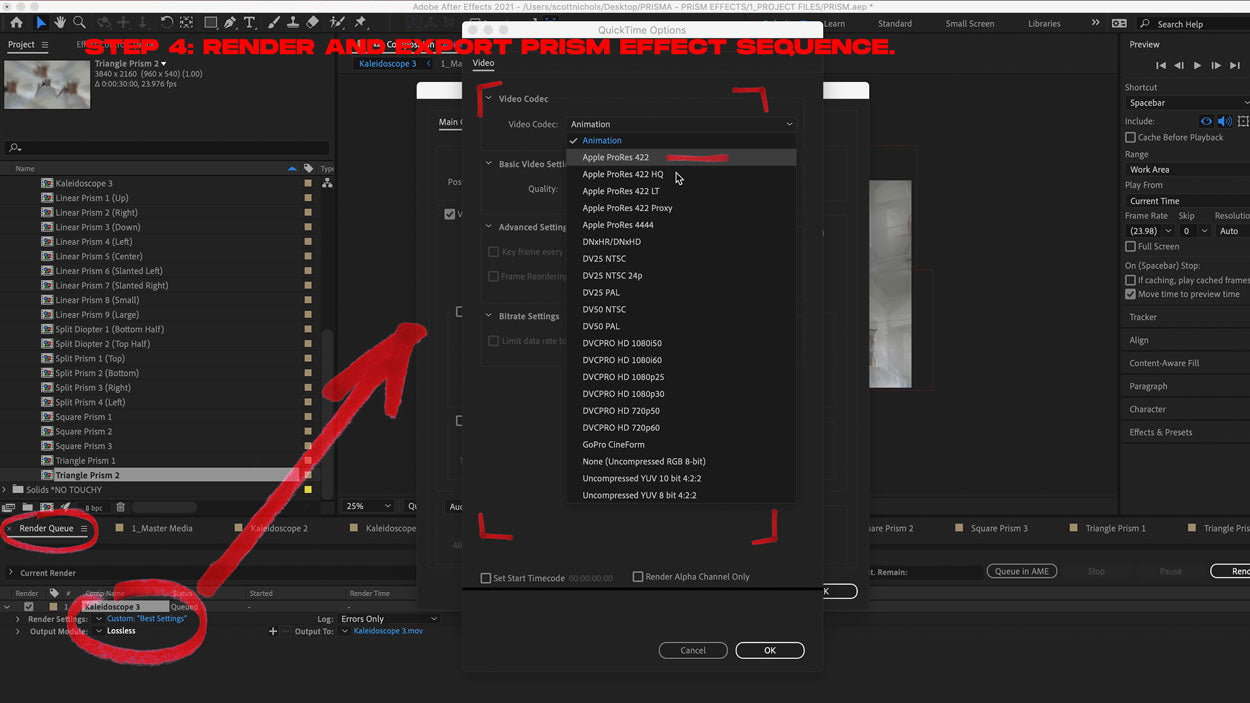The width and height of the screenshot is (1250, 703).
Task: Enable Render Alpha Channel Only checkbox
Action: [x=638, y=577]
